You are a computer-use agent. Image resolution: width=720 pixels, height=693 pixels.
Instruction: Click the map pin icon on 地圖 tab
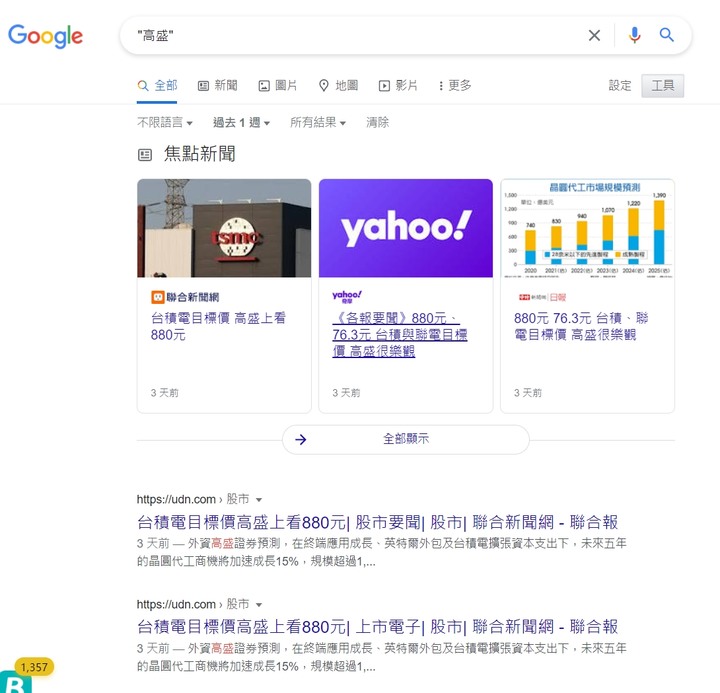(324, 85)
